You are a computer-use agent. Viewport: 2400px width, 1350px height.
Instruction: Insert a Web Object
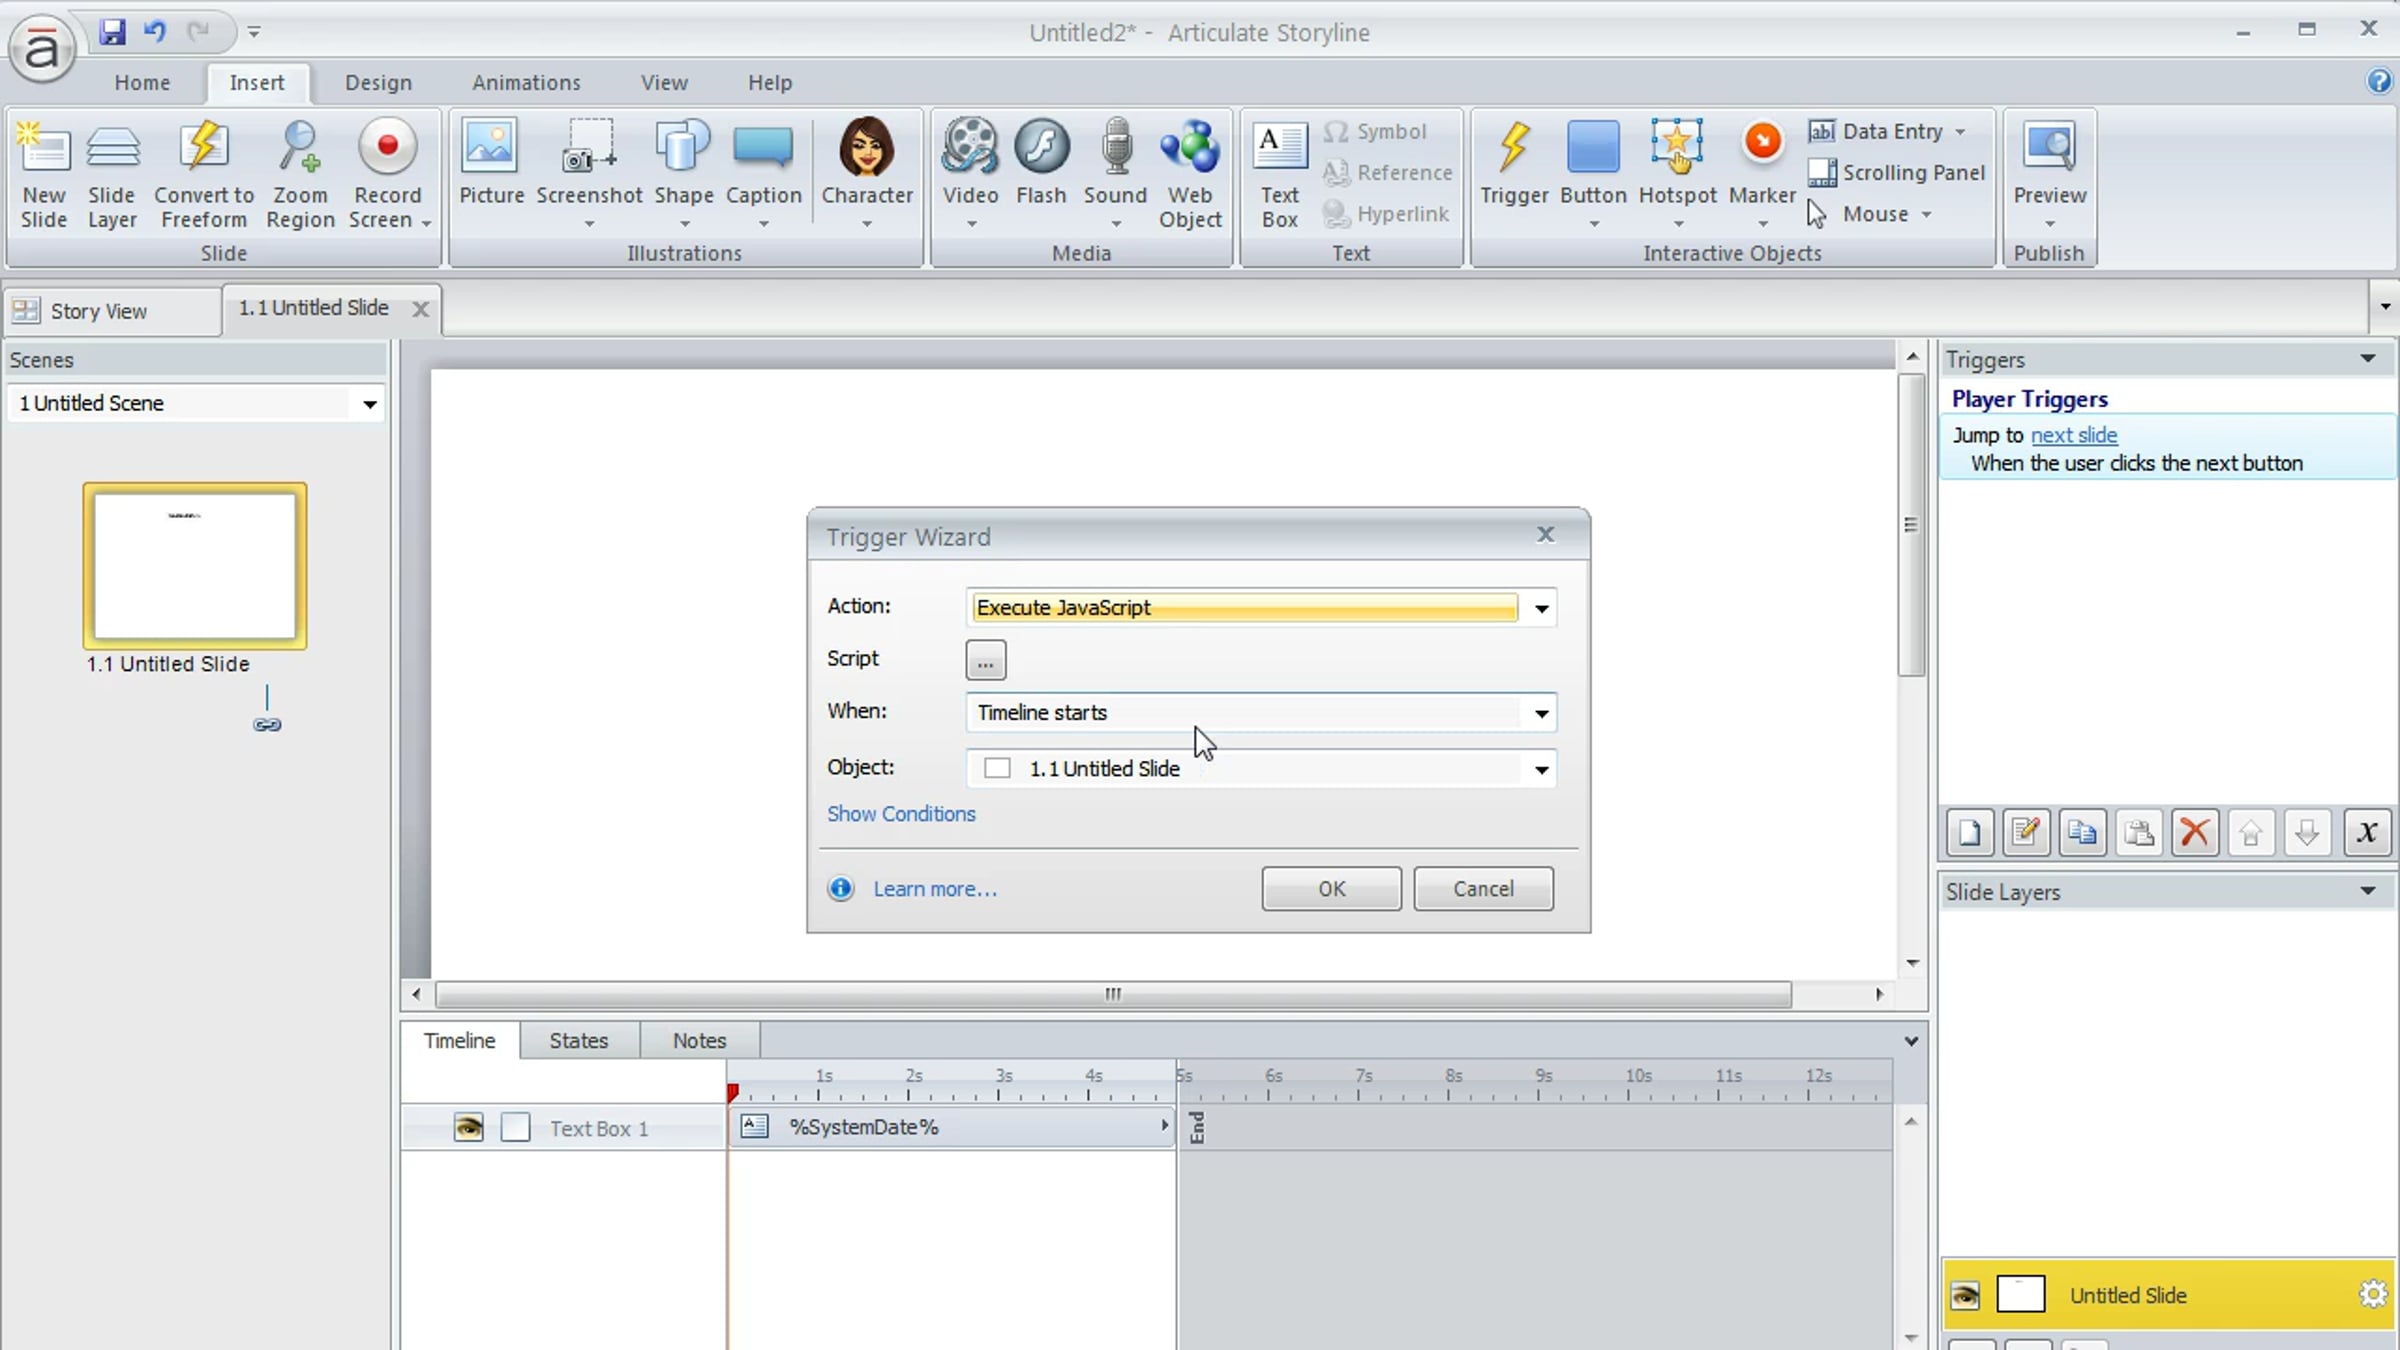[1190, 170]
